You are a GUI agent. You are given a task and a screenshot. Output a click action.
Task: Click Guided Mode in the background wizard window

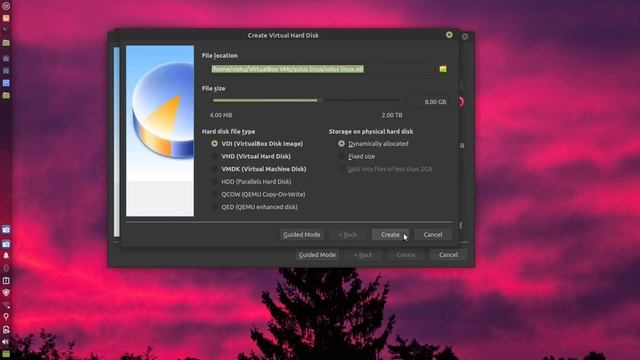click(x=317, y=255)
